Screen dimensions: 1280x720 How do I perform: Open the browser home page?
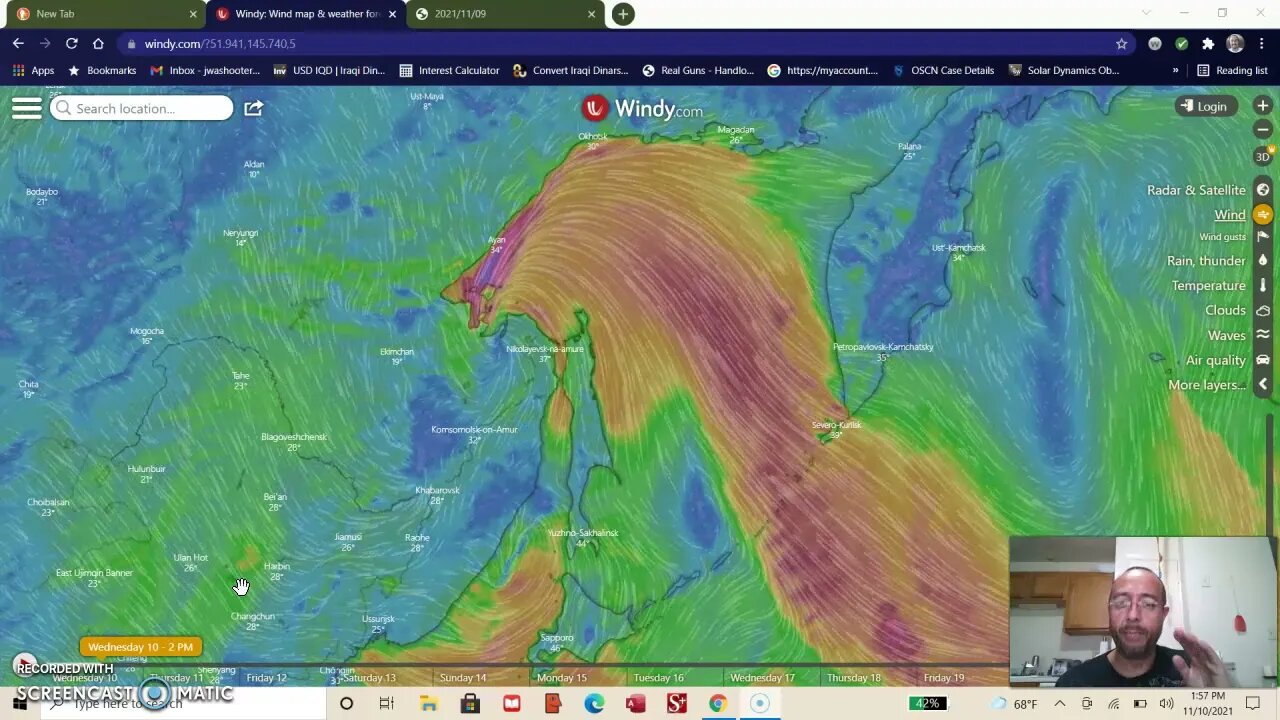click(98, 43)
